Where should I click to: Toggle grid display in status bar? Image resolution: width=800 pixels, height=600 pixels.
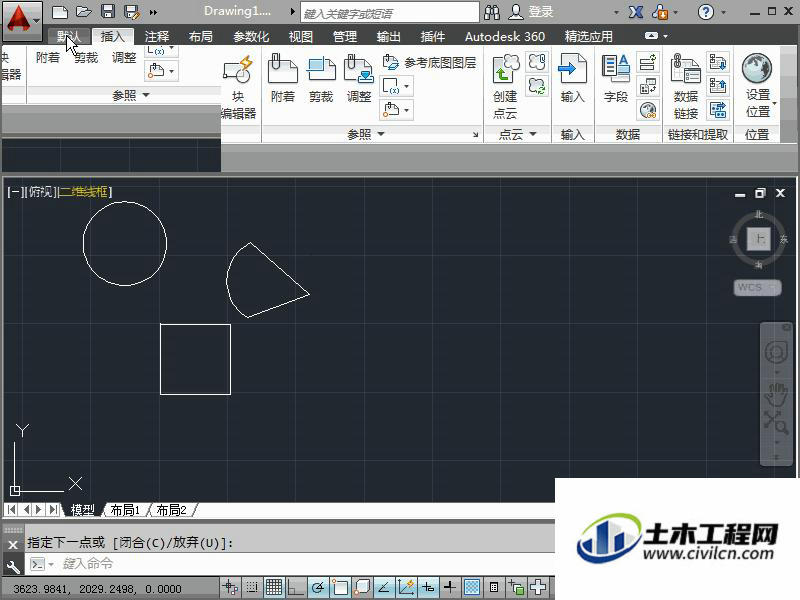tap(274, 587)
